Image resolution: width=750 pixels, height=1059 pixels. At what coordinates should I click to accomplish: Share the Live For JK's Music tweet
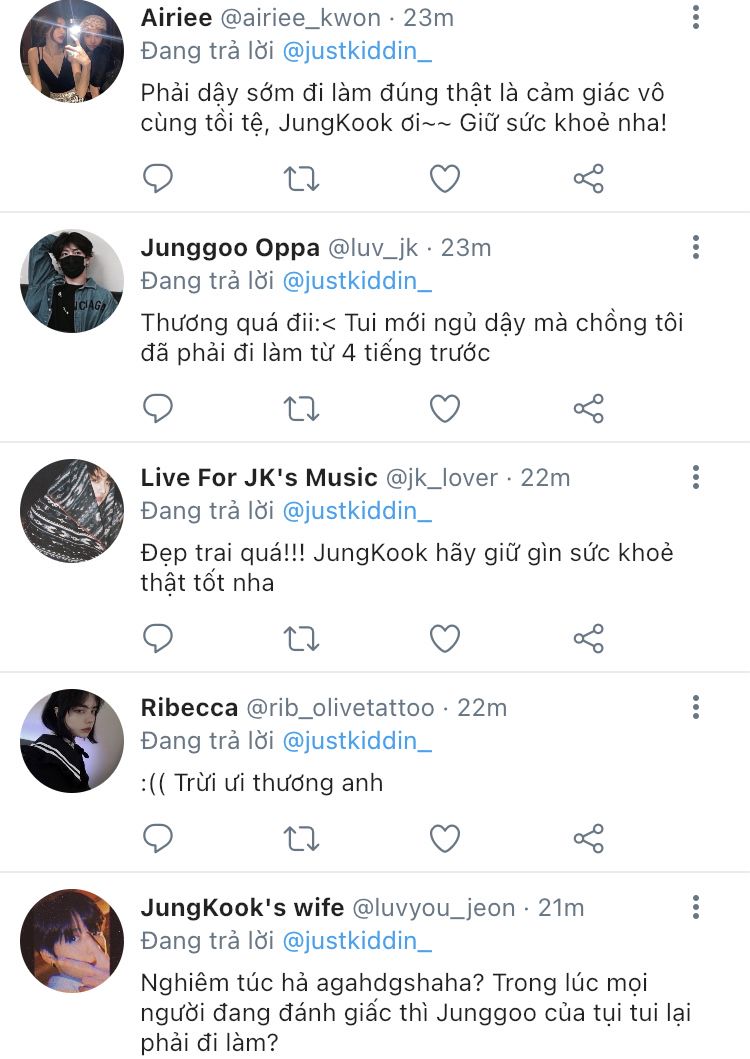tap(589, 638)
